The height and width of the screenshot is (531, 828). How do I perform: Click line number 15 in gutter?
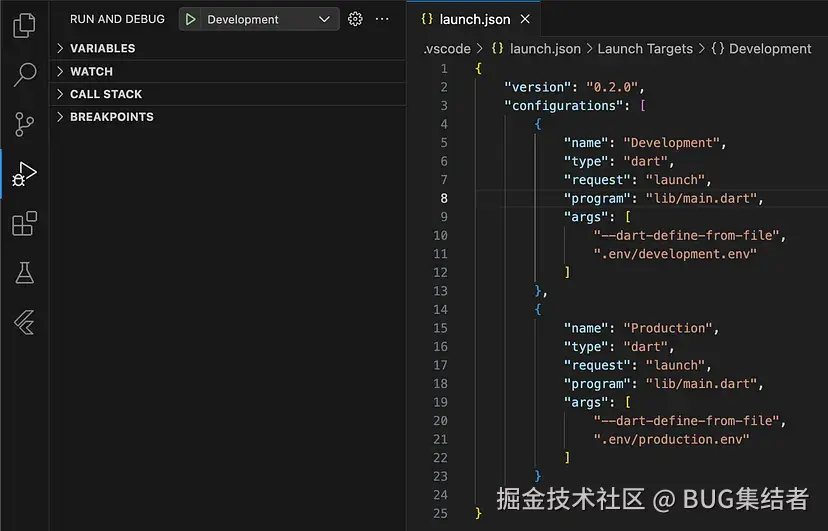click(440, 328)
